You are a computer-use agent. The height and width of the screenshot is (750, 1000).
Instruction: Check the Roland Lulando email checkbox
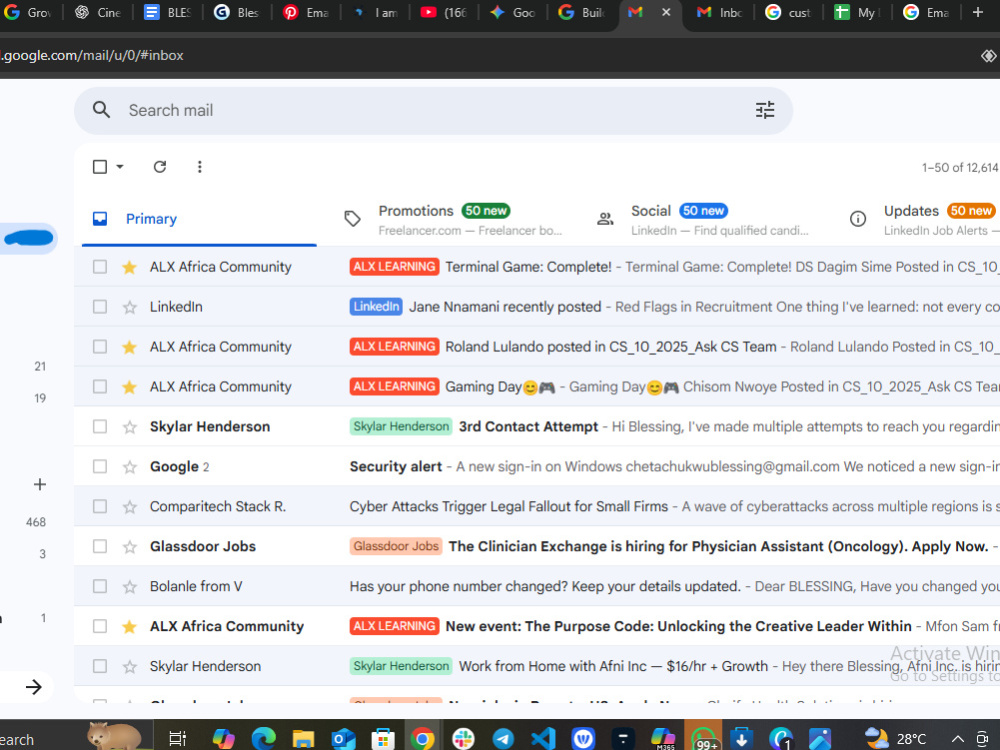(99, 346)
